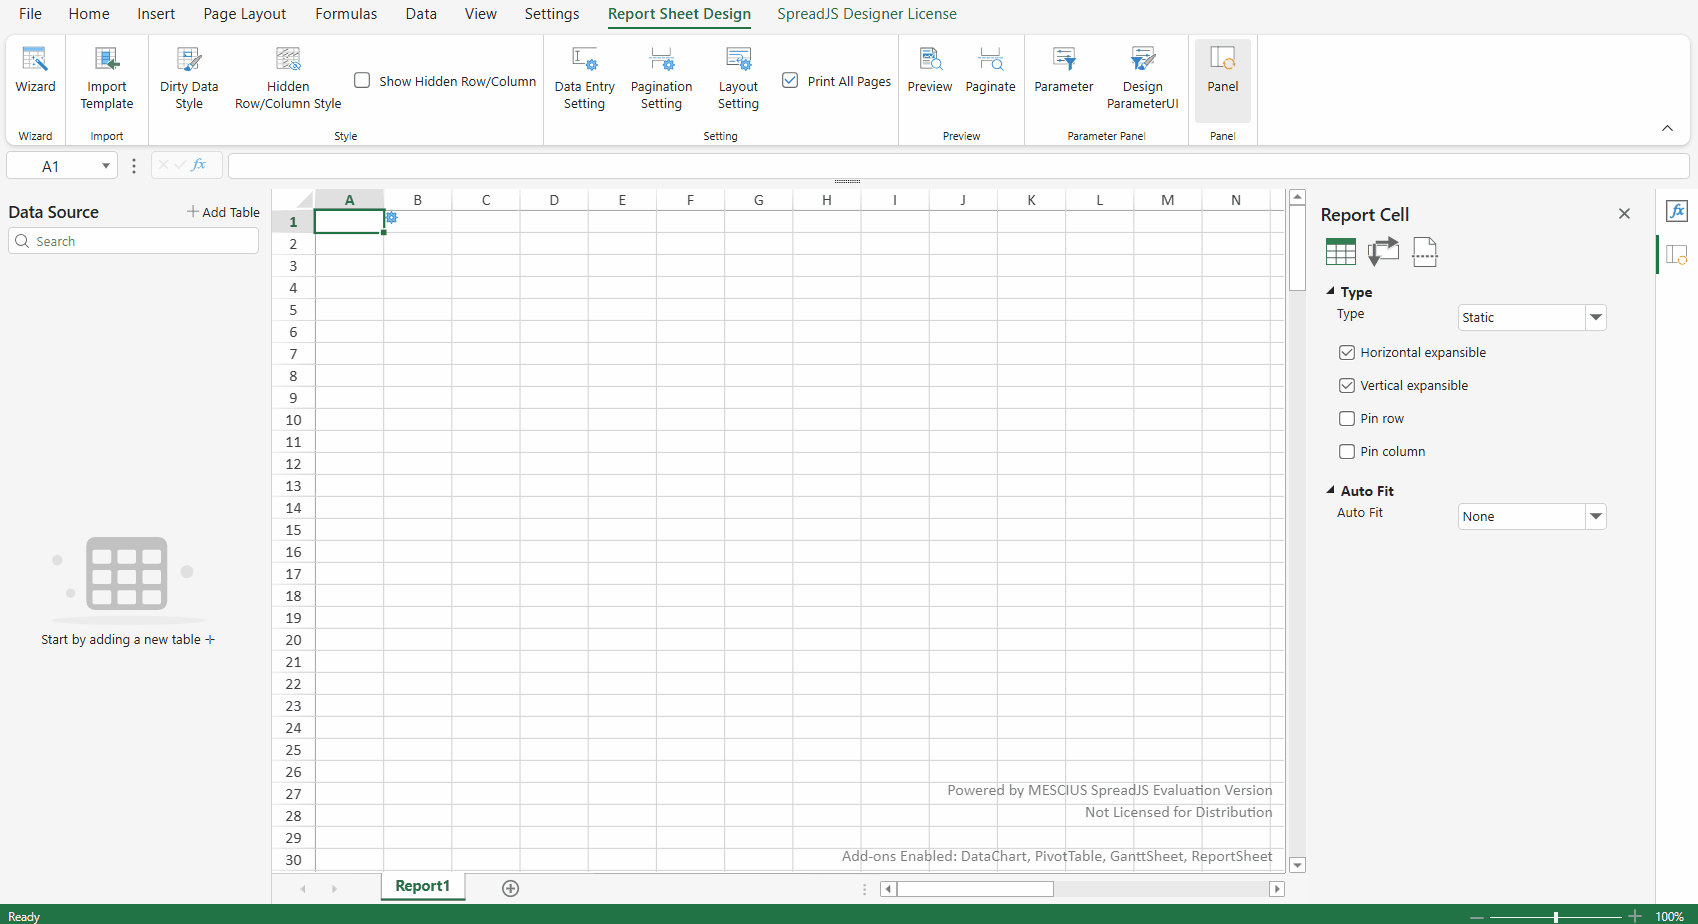1698x924 pixels.
Task: Uncheck Print All Pages
Action: (x=790, y=80)
